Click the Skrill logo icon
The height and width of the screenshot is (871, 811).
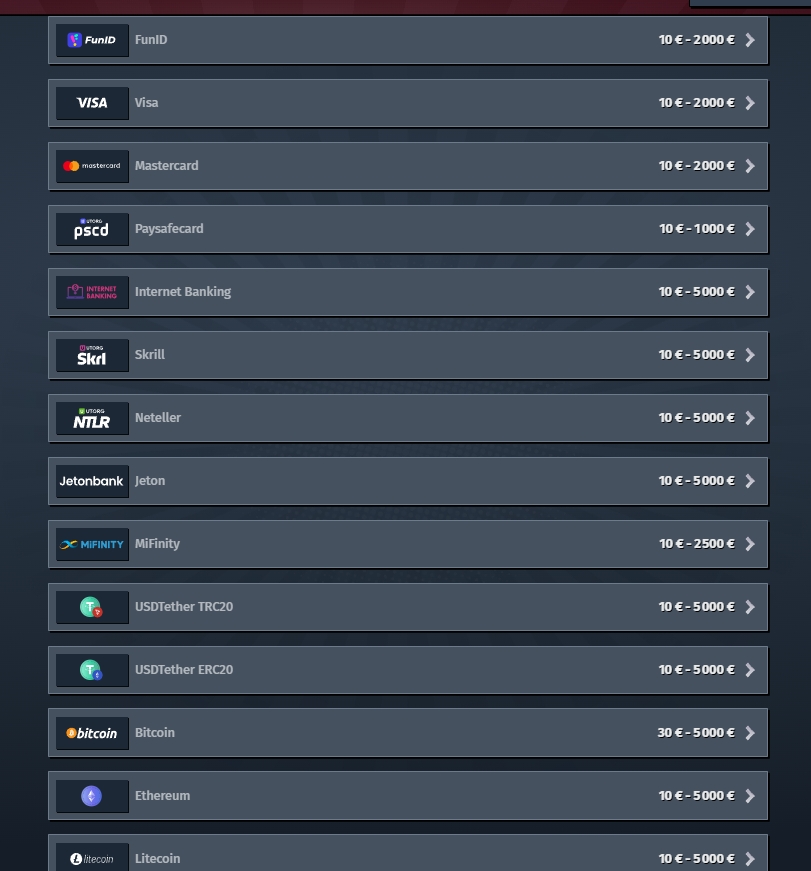92,355
